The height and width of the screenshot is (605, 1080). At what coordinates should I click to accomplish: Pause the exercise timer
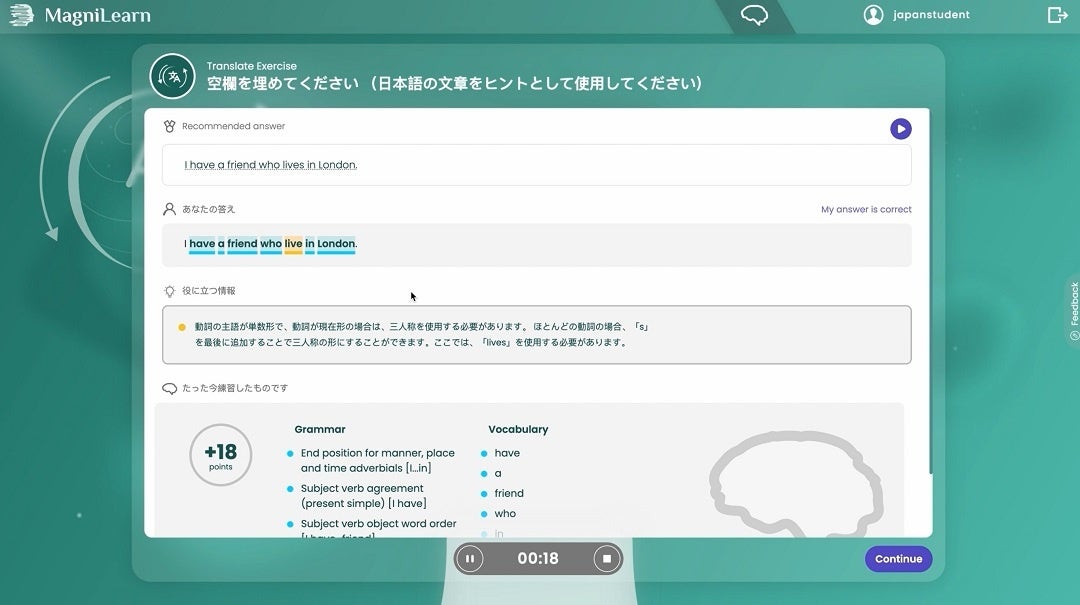pyautogui.click(x=470, y=559)
